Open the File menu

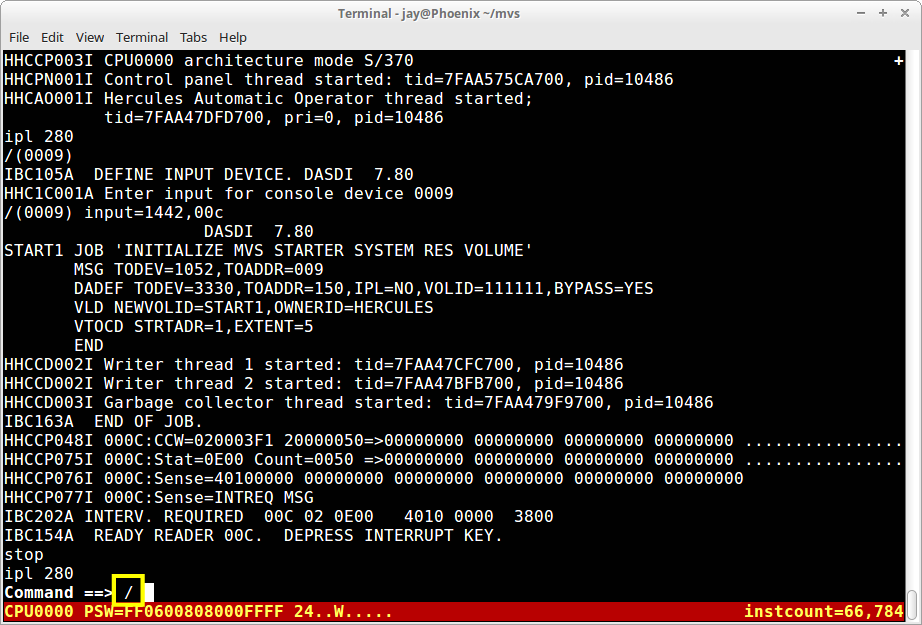tap(19, 38)
